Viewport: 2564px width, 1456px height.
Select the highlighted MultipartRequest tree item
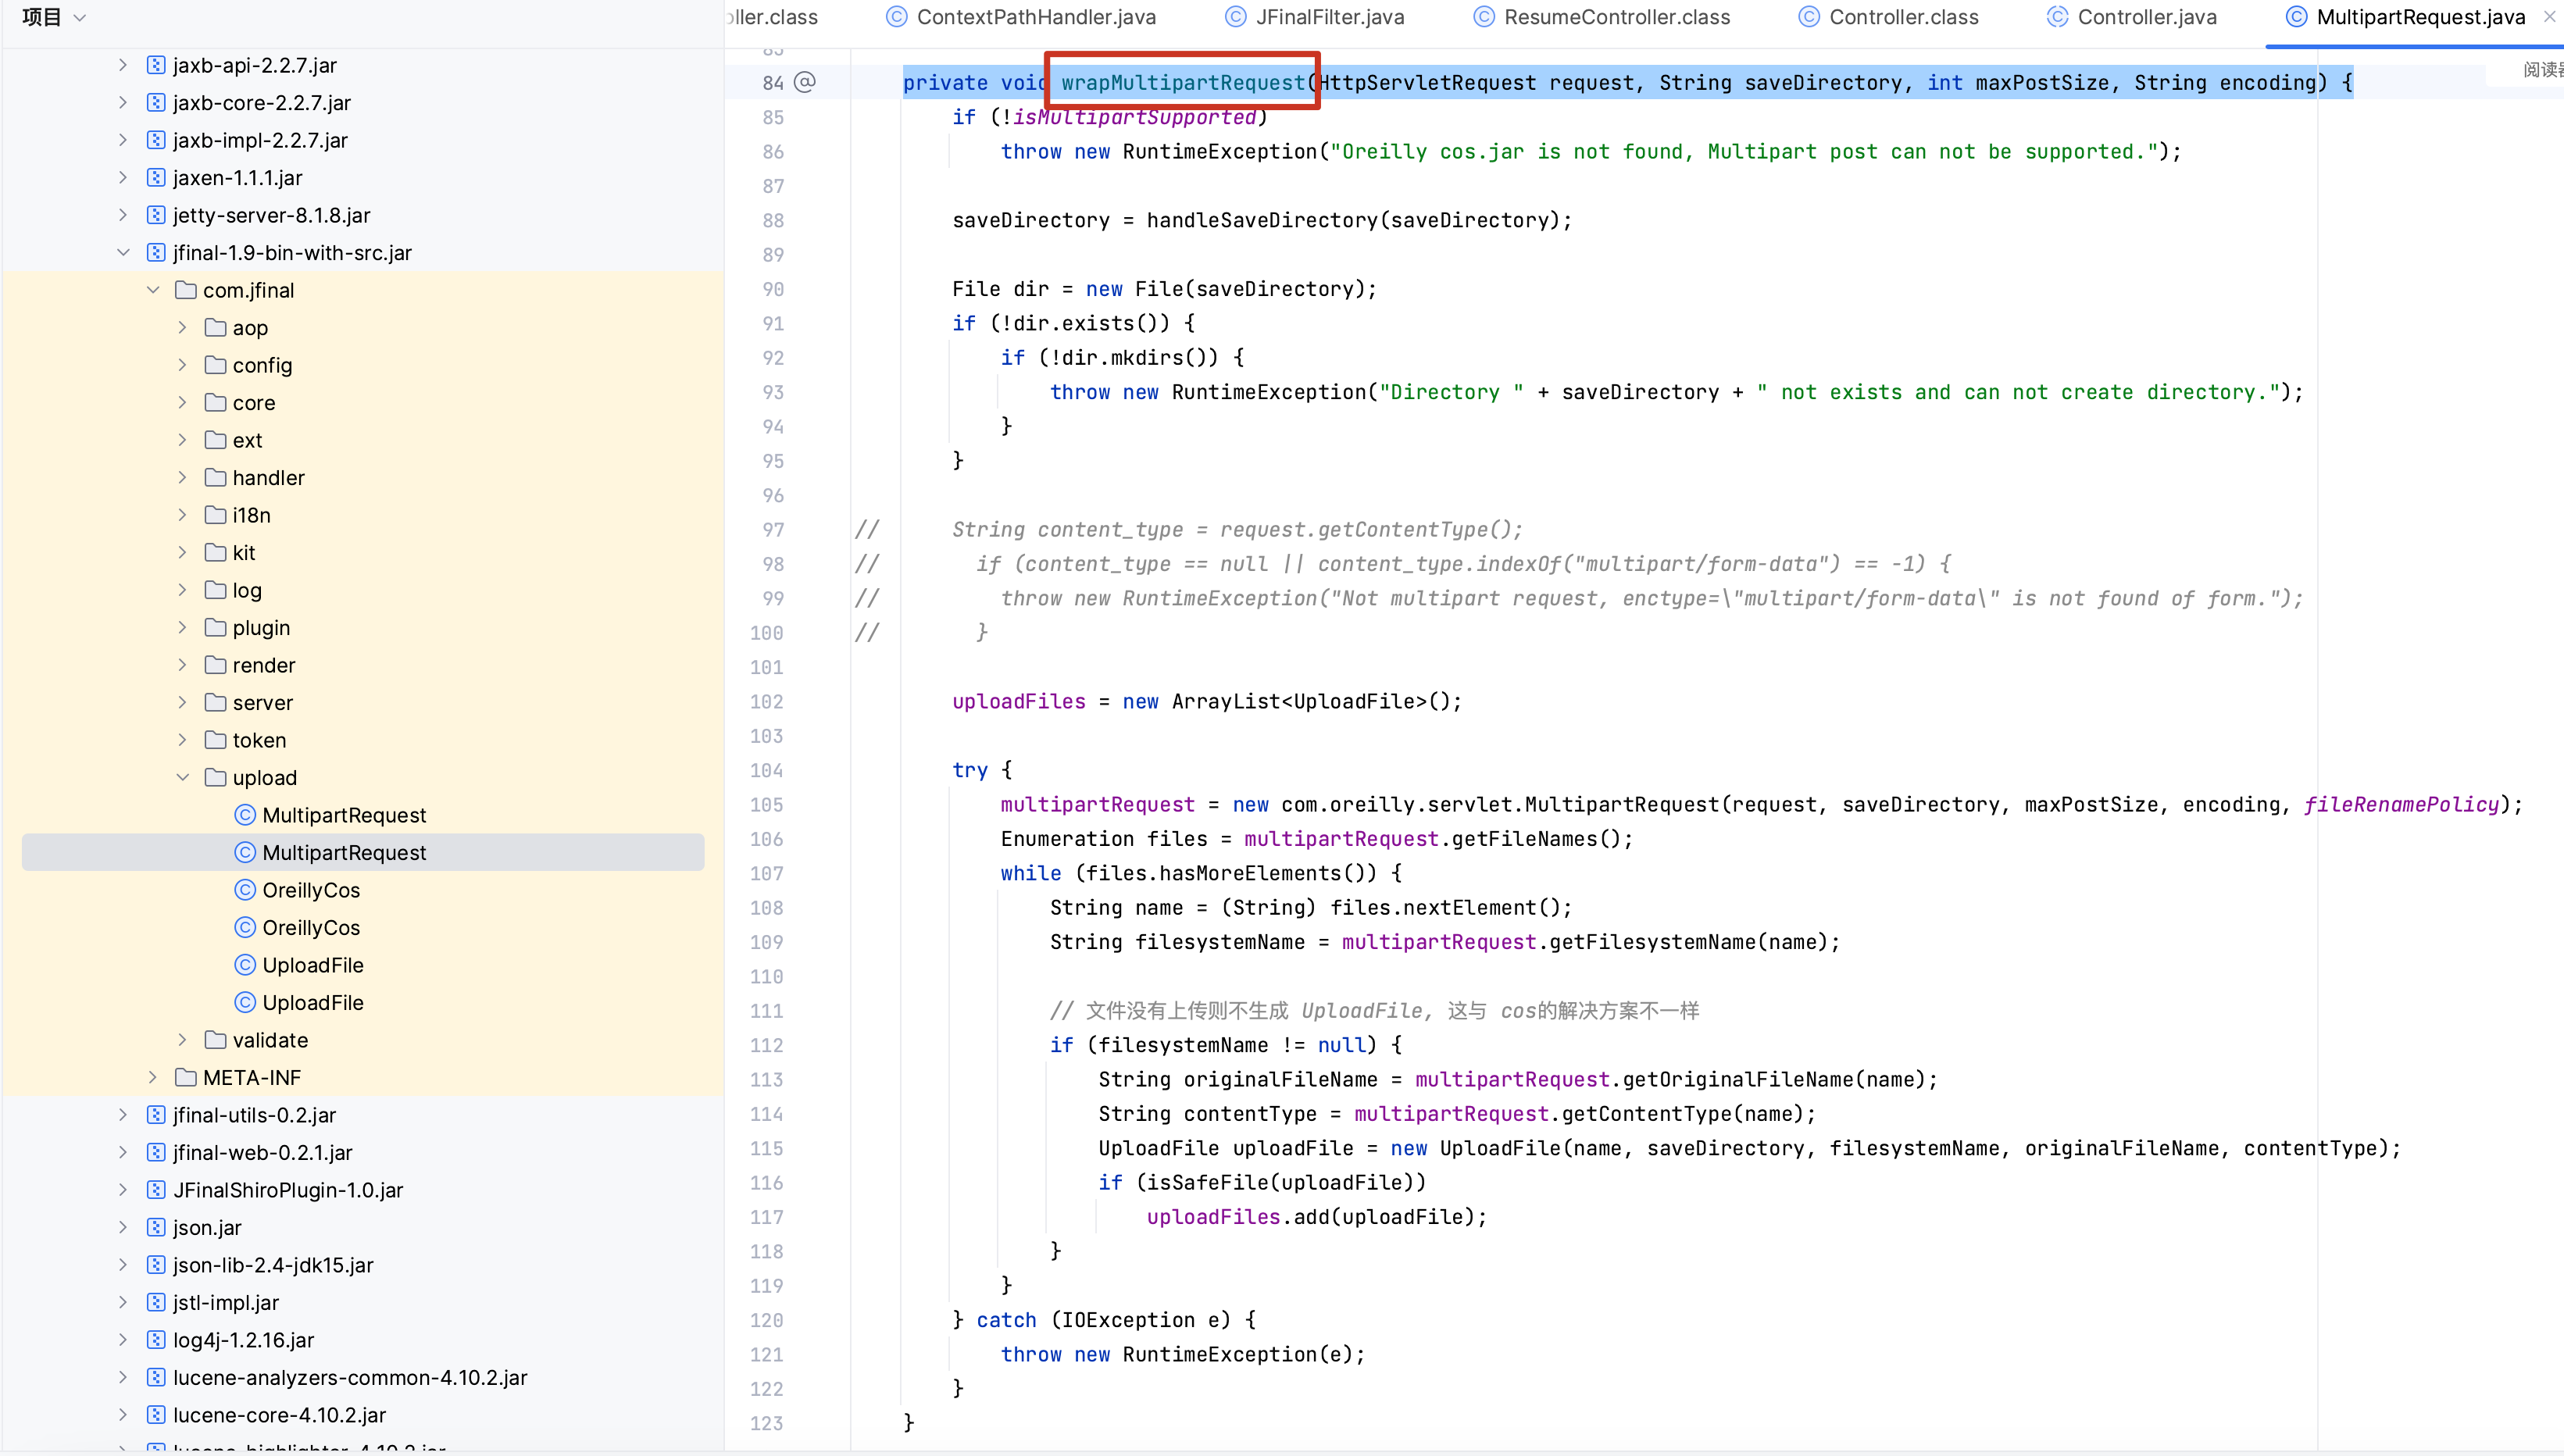344,853
